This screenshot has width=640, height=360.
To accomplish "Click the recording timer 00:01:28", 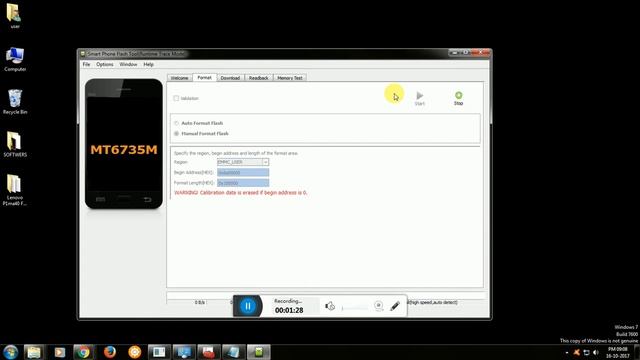I will [289, 311].
